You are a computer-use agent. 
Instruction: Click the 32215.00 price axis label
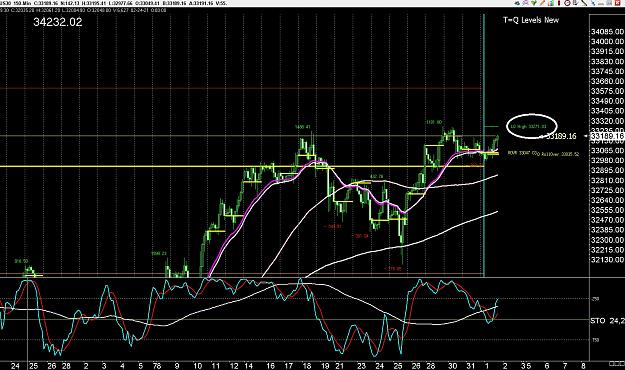tap(607, 250)
